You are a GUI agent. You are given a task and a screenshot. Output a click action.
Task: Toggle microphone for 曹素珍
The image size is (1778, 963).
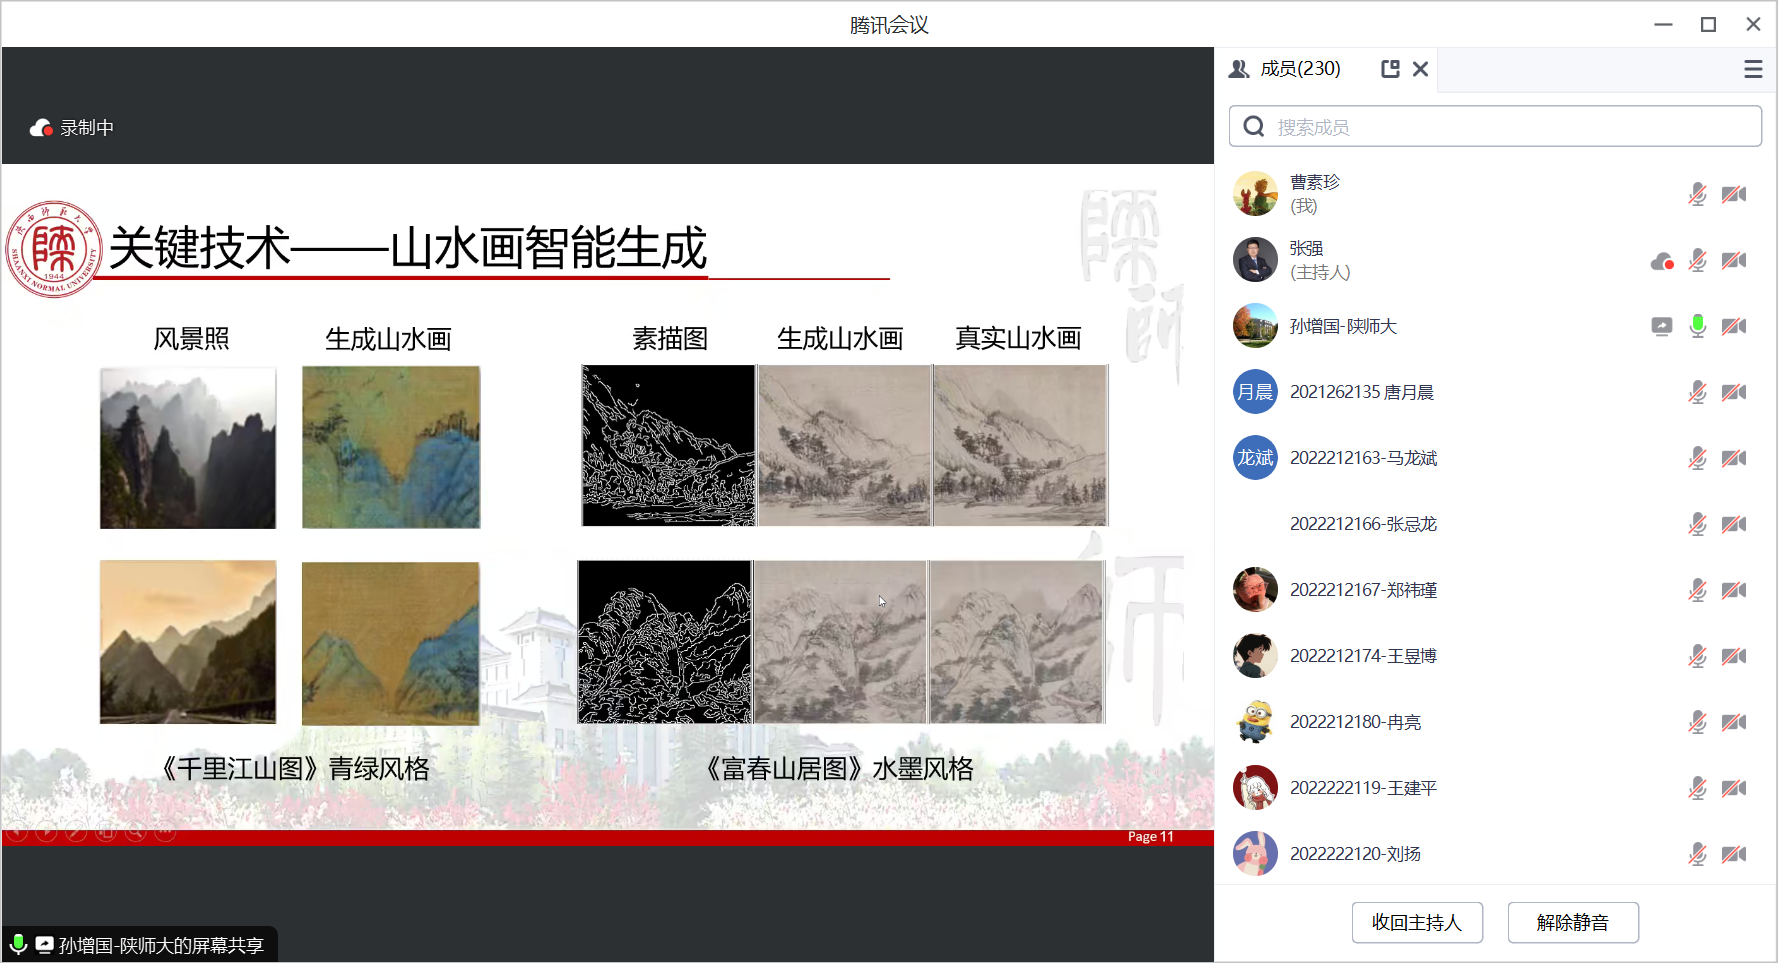[1697, 194]
